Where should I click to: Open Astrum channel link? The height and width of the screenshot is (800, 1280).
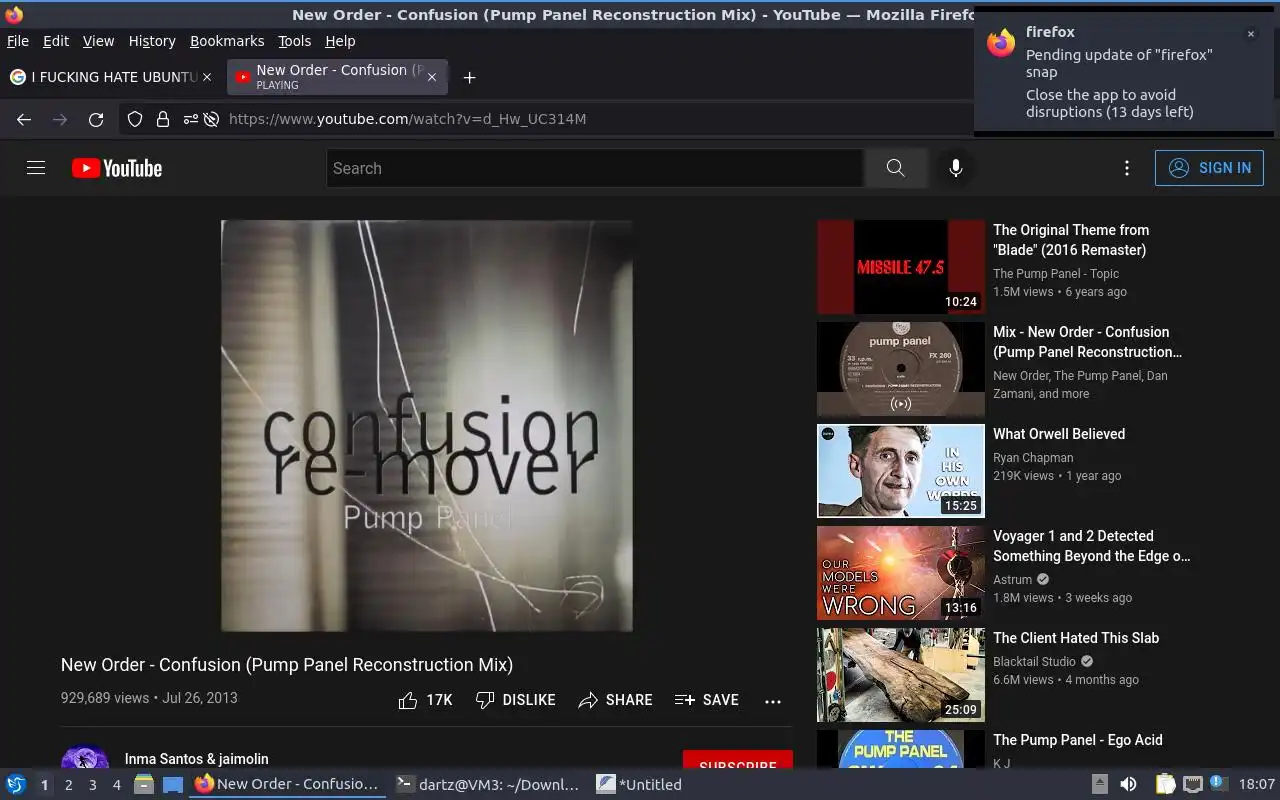pos(1013,580)
